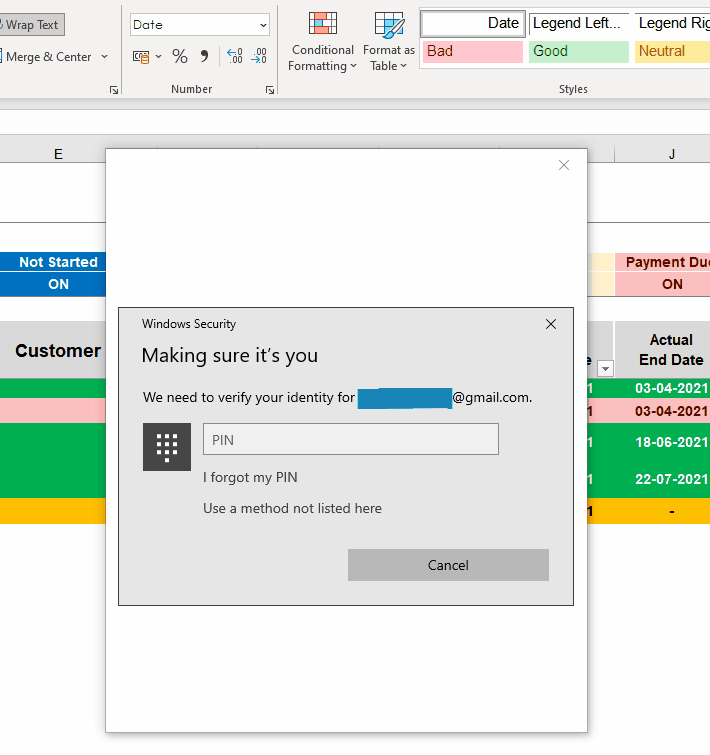Click the Customer column header
This screenshot has width=710, height=755.
coord(53,350)
